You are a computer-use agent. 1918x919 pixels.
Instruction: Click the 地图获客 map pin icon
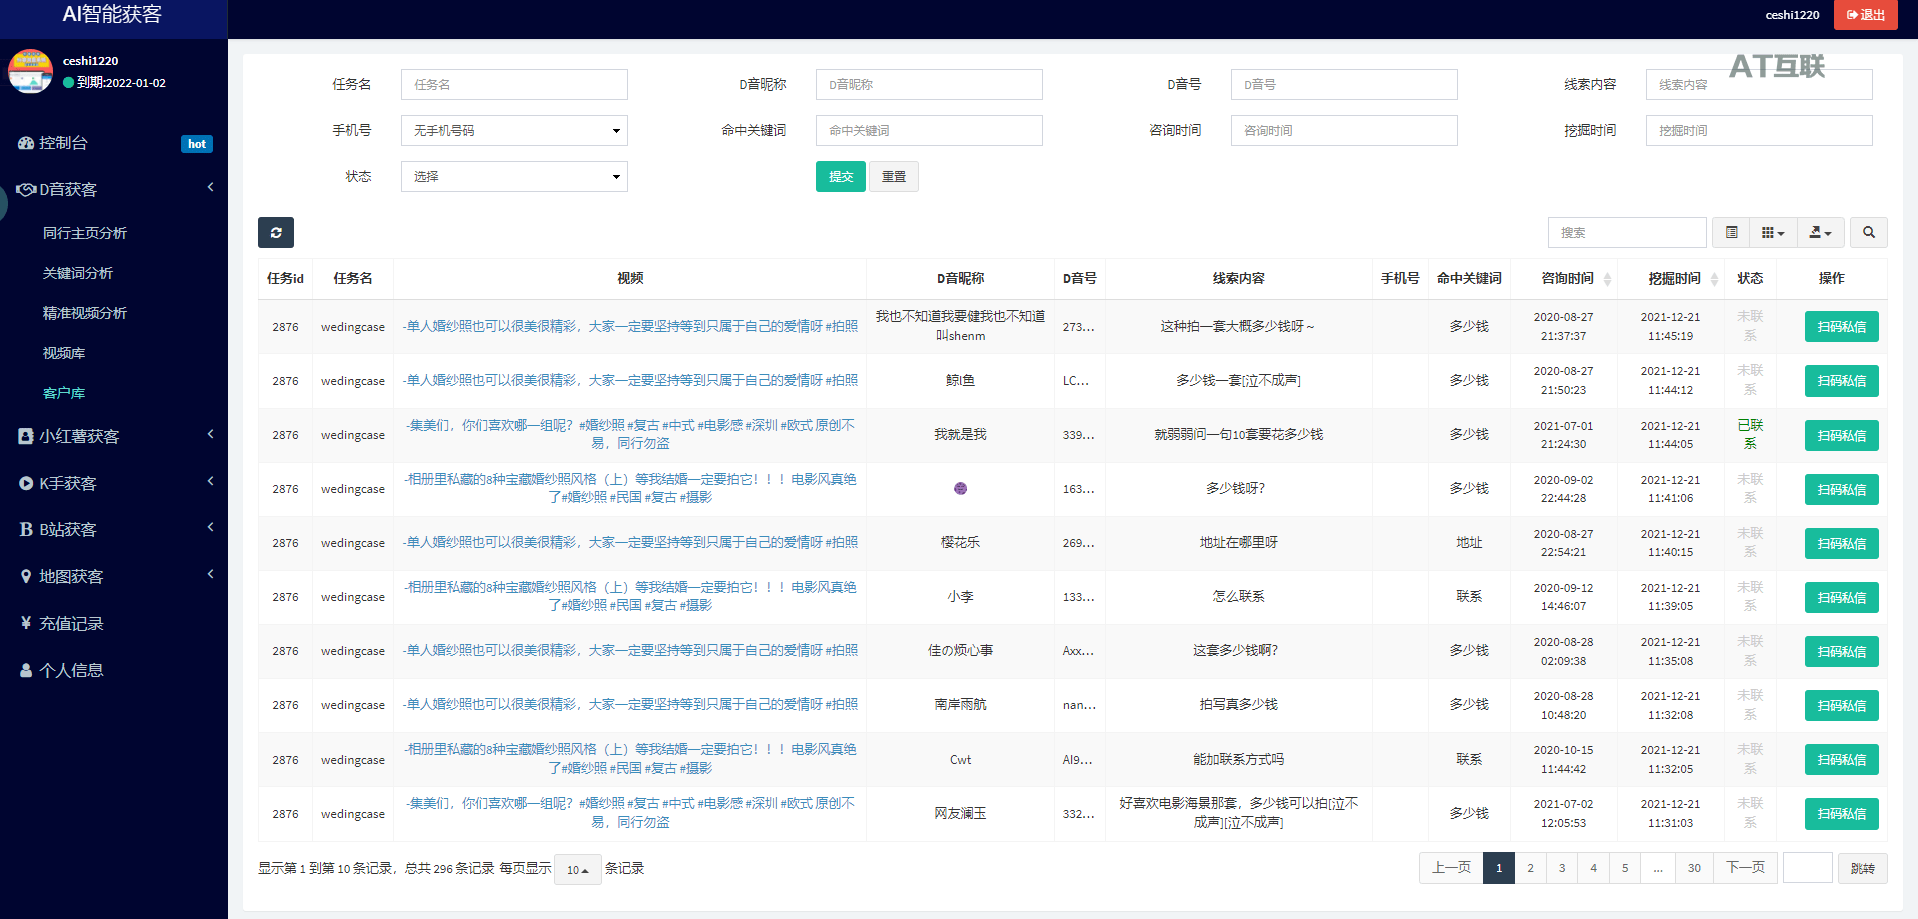coord(26,576)
